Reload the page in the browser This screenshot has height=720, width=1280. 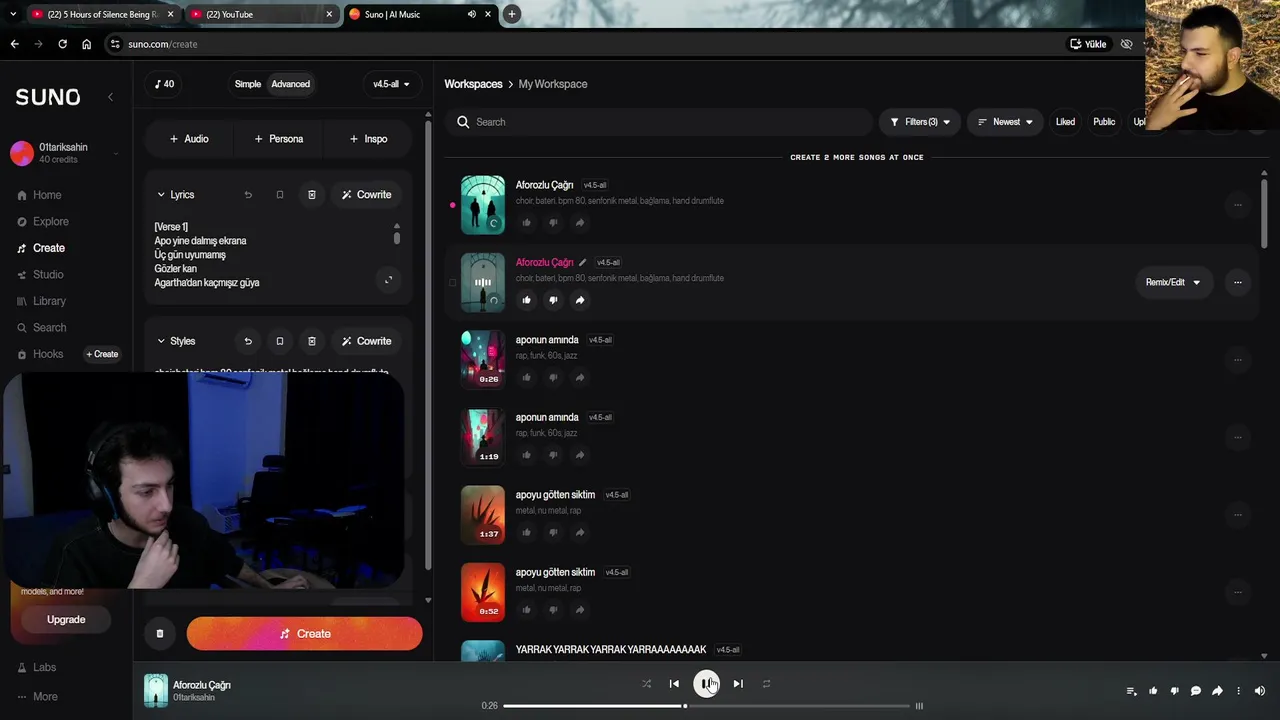(62, 44)
